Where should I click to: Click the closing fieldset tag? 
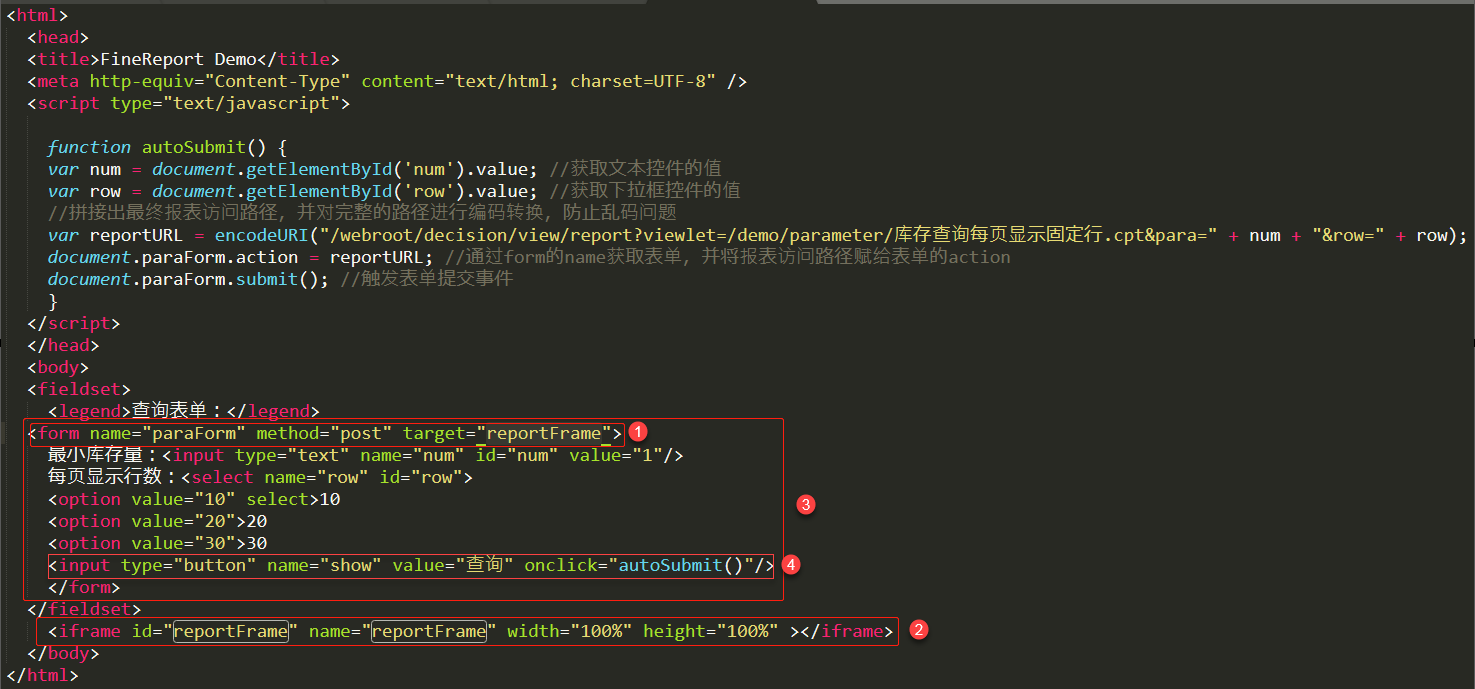[84, 609]
